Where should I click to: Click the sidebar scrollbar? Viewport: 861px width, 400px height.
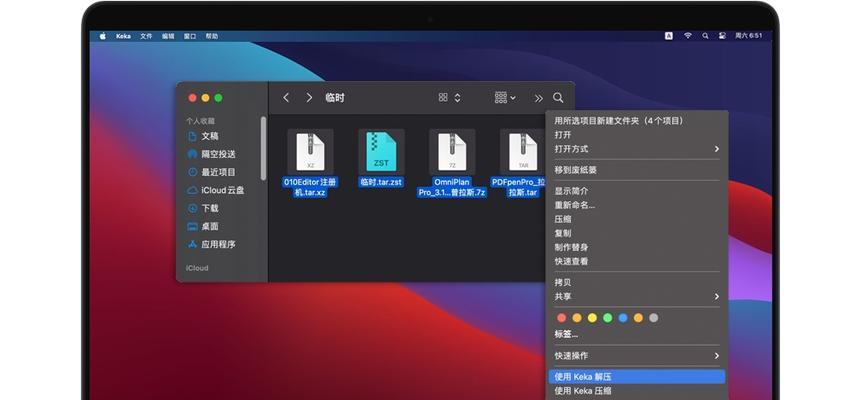click(x=264, y=148)
